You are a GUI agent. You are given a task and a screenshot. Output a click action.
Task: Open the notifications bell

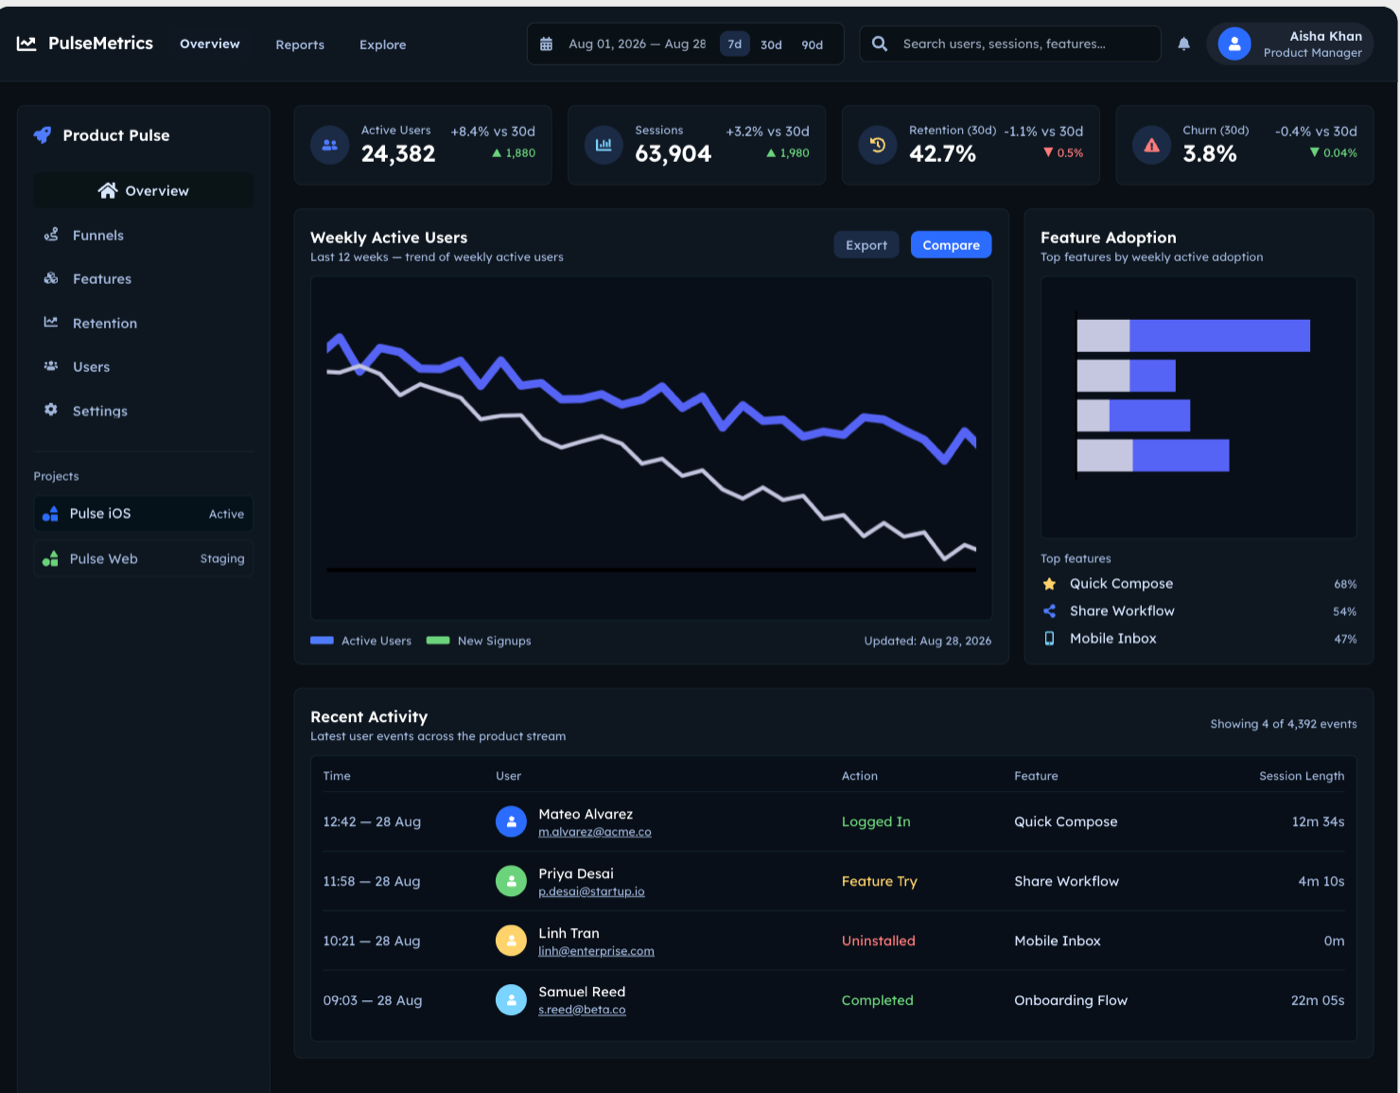1184,44
